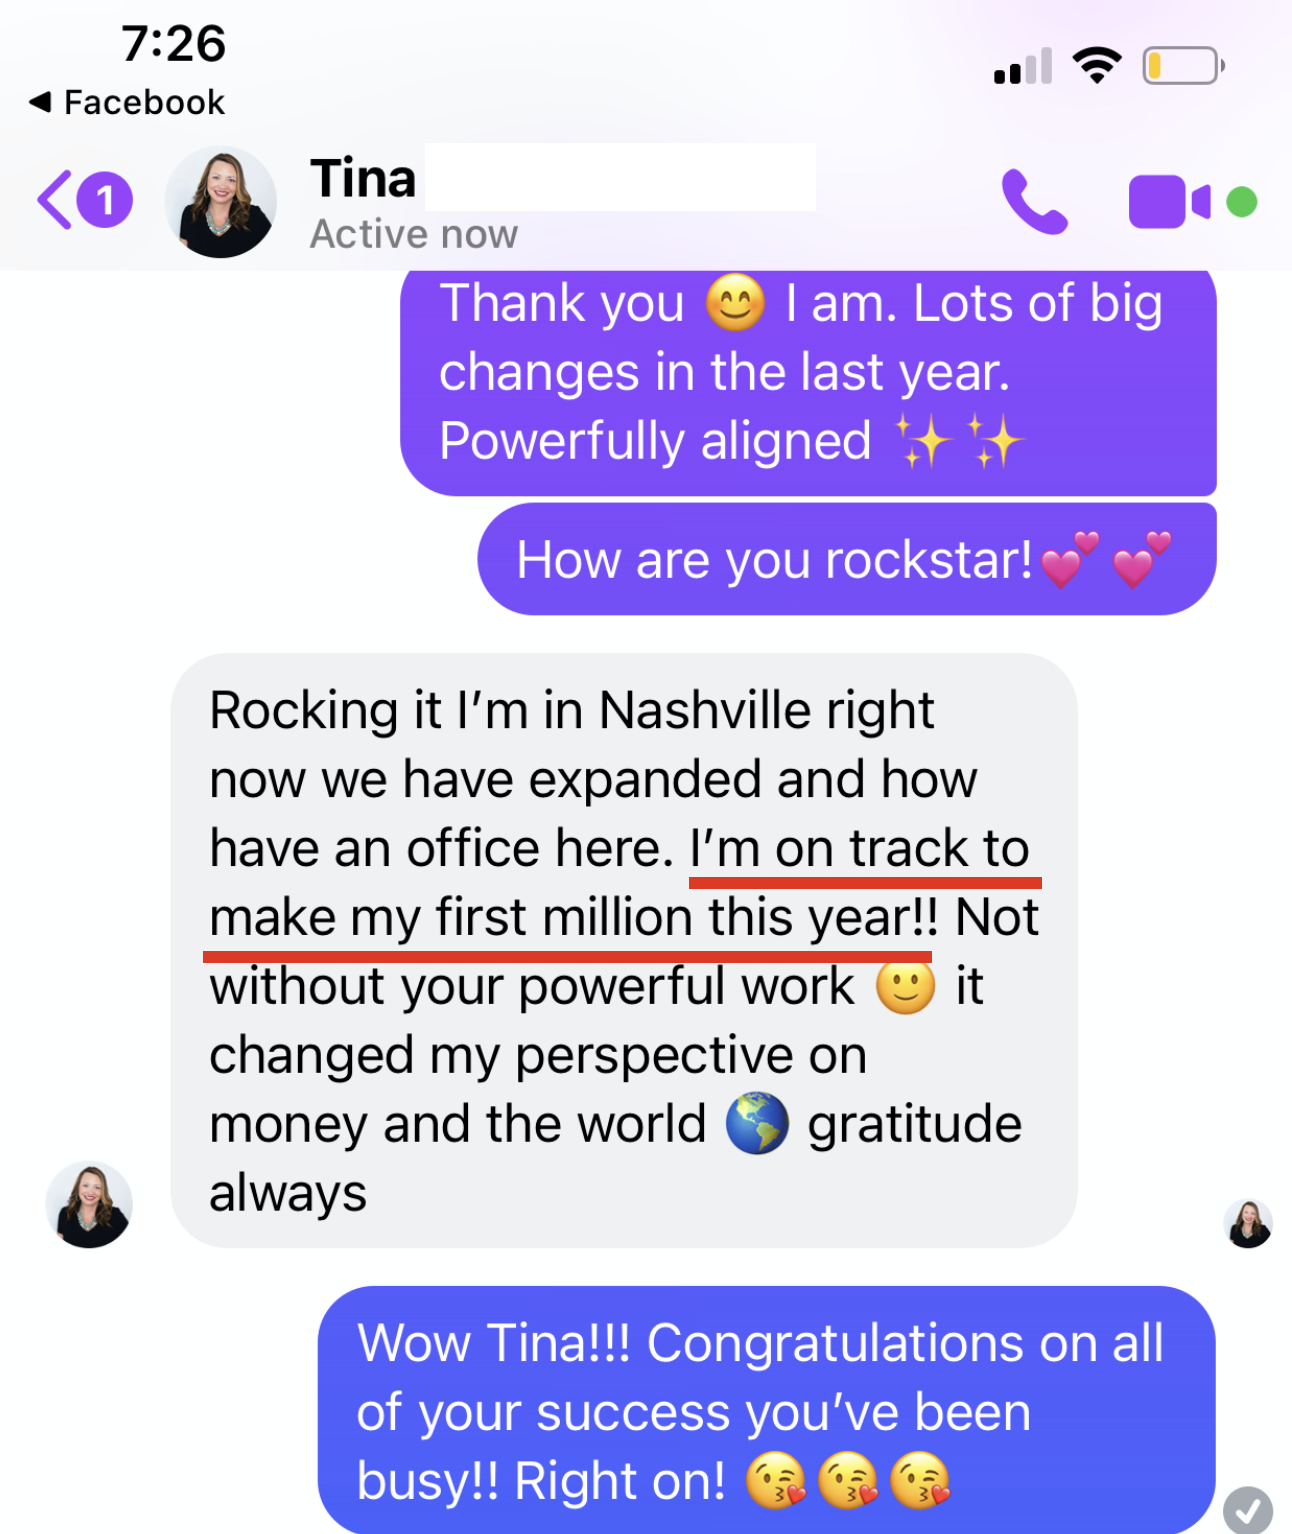Tap the 7:26 clock in status bar
This screenshot has width=1292, height=1534.
click(174, 44)
